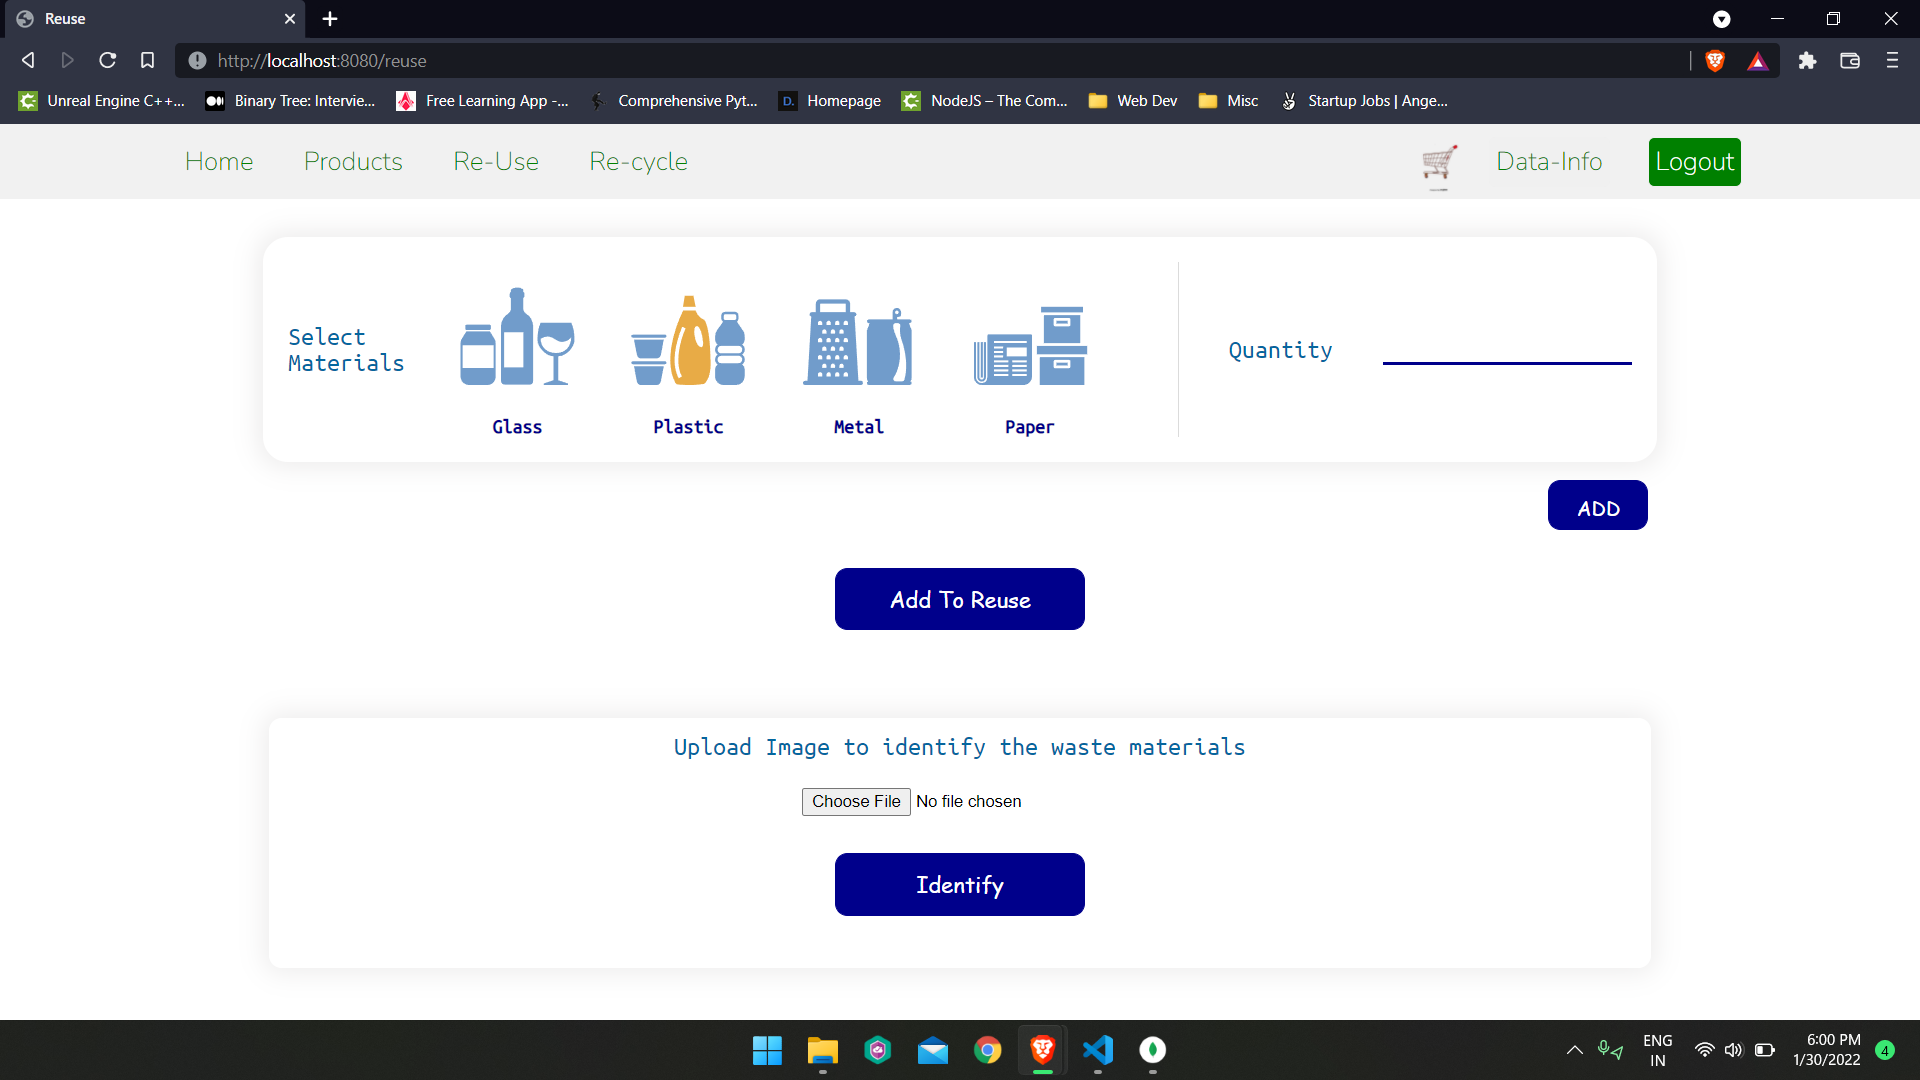Select the Paper material icon

point(1030,345)
